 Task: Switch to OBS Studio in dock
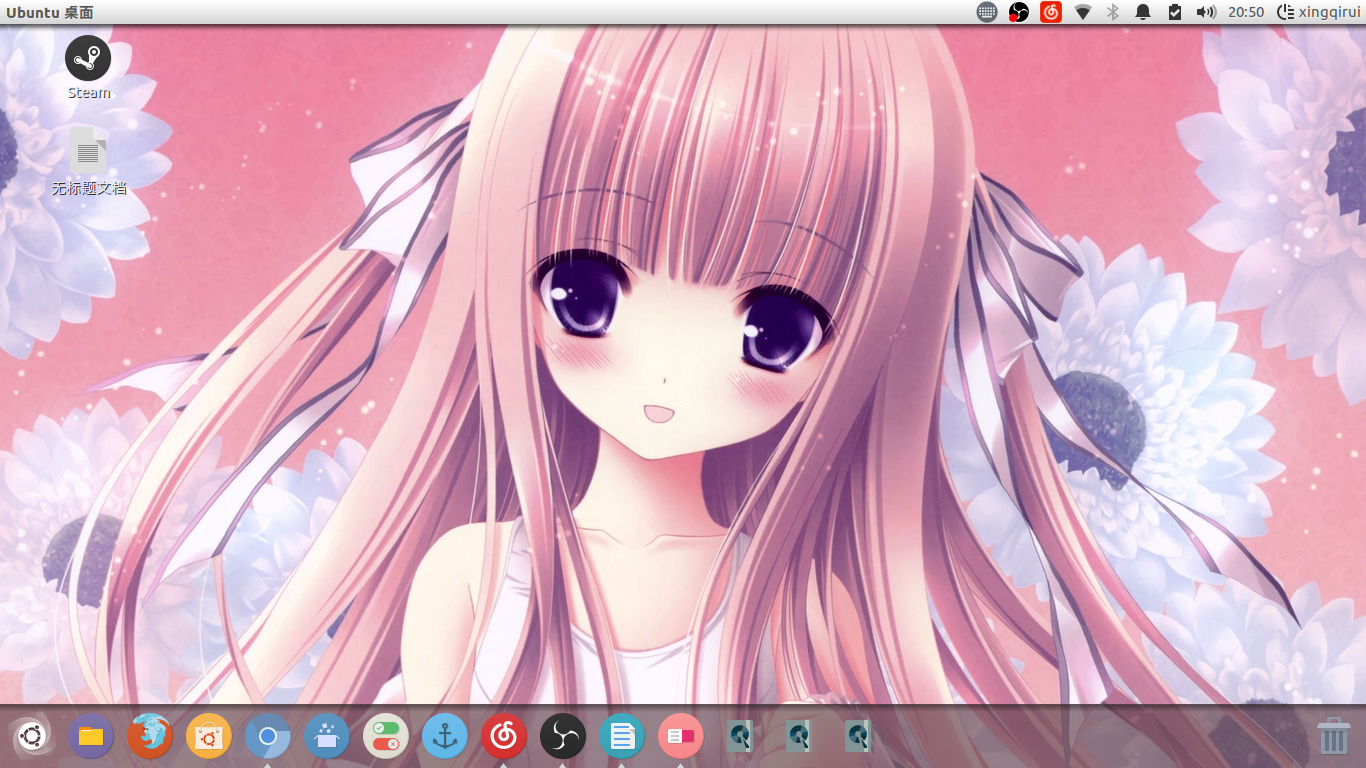coord(563,737)
